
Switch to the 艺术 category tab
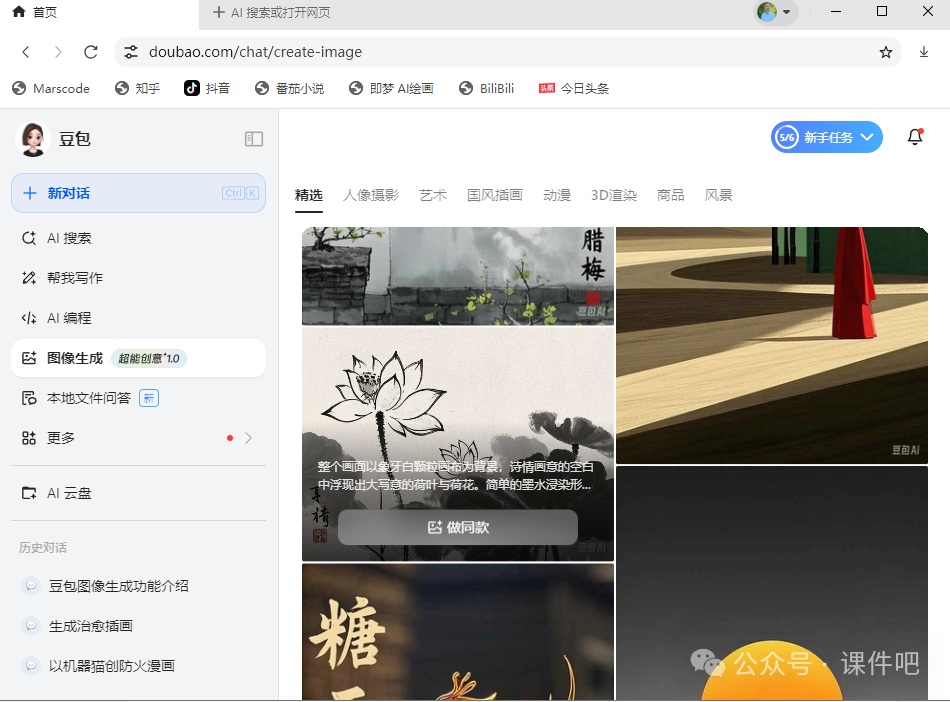(433, 195)
